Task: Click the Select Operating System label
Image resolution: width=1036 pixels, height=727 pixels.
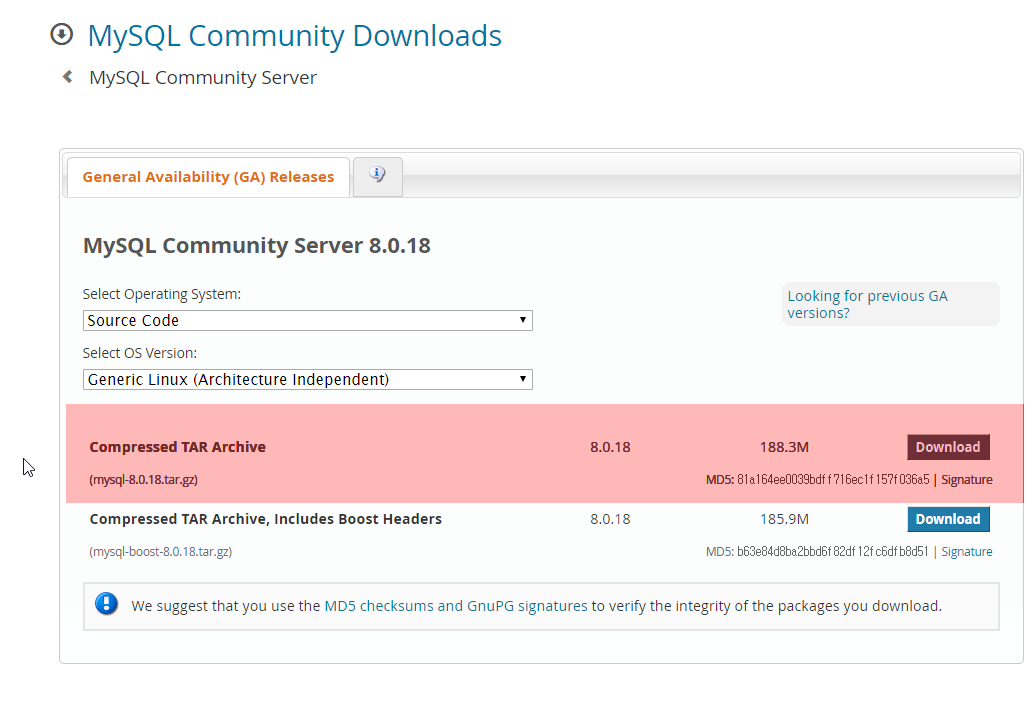Action: pyautogui.click(x=162, y=294)
